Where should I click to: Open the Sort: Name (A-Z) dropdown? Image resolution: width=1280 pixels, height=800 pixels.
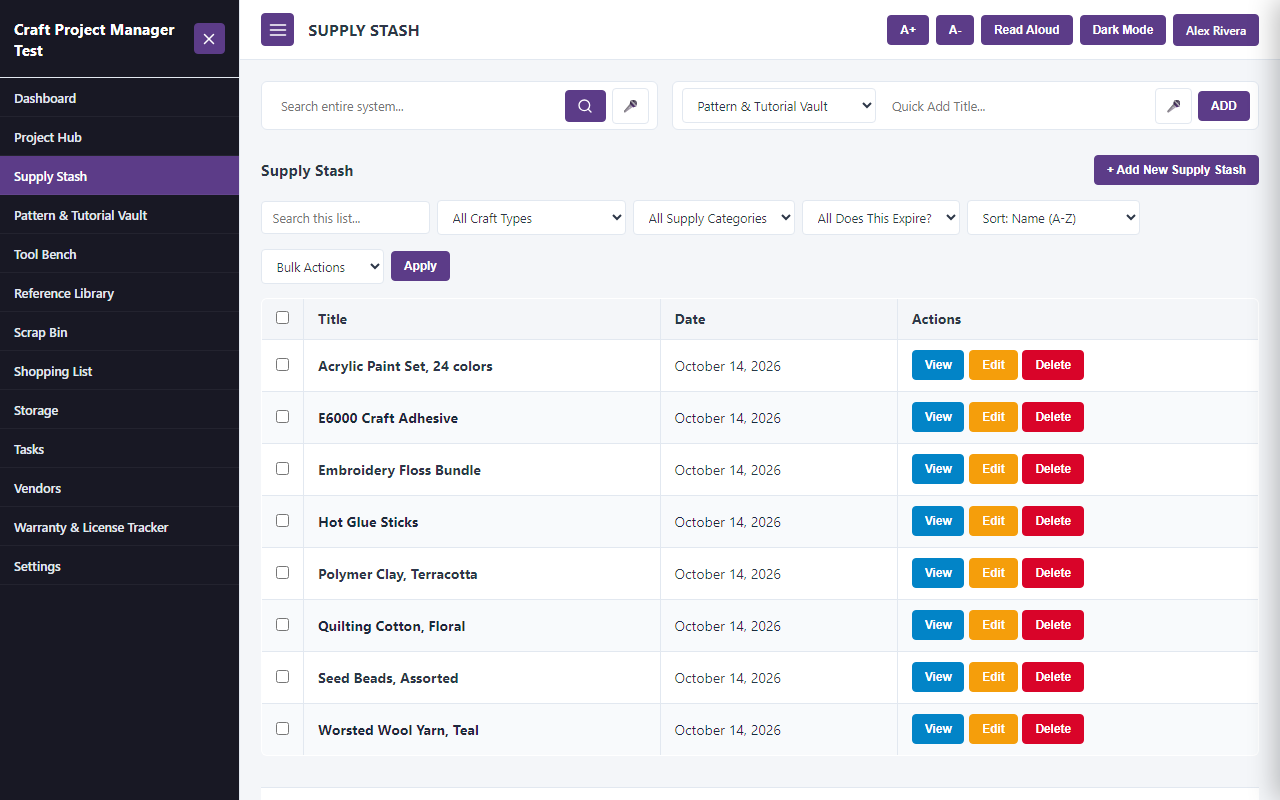(x=1053, y=218)
